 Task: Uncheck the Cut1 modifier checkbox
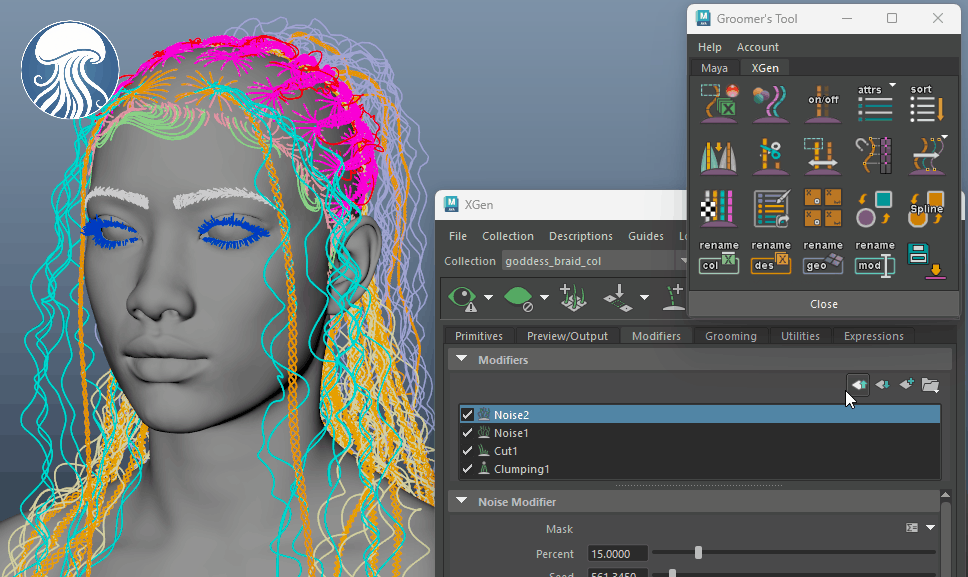467,450
